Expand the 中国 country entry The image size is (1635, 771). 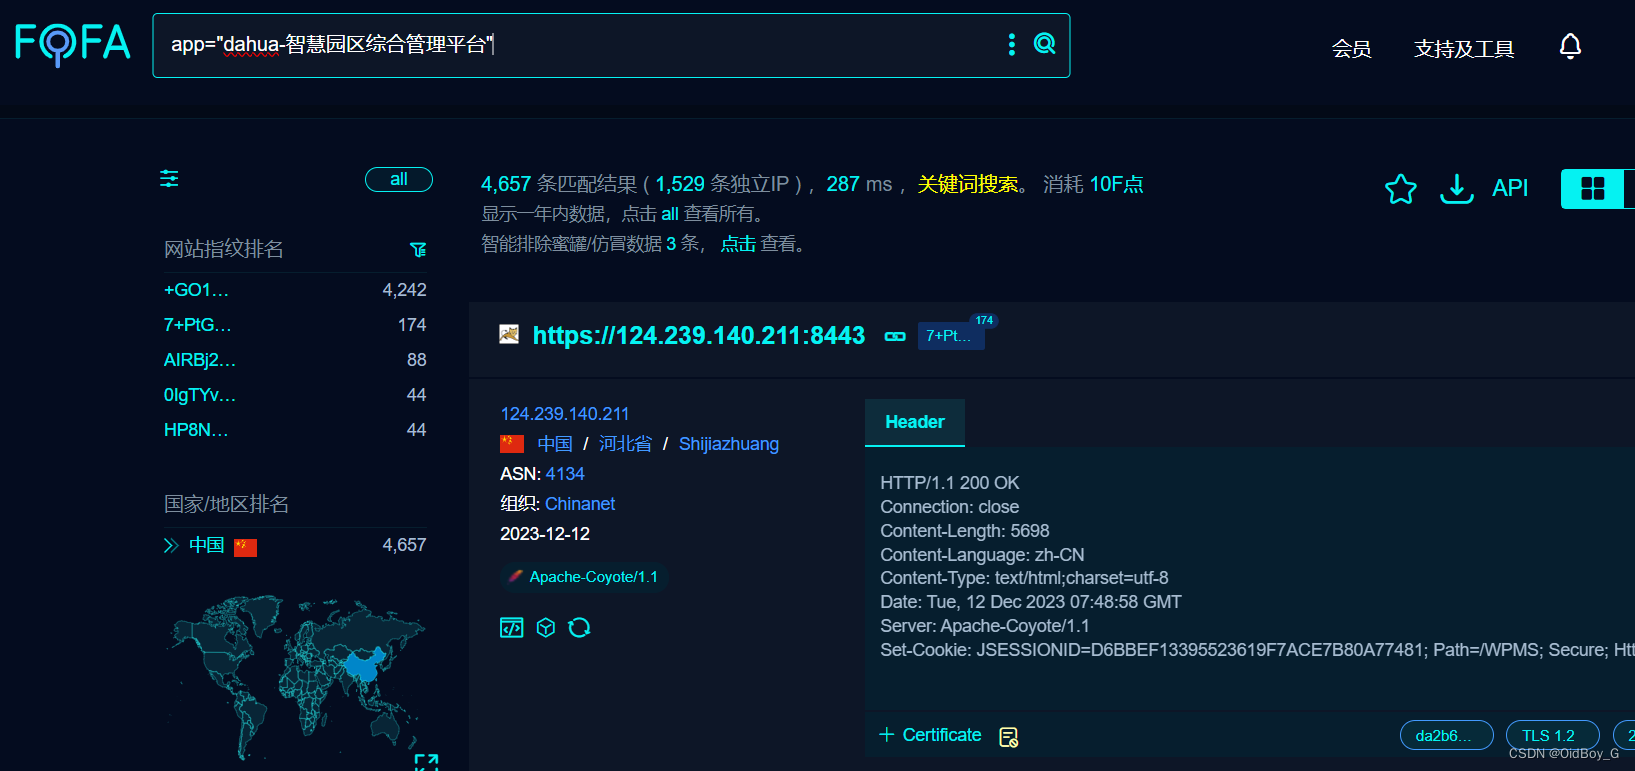[x=171, y=545]
